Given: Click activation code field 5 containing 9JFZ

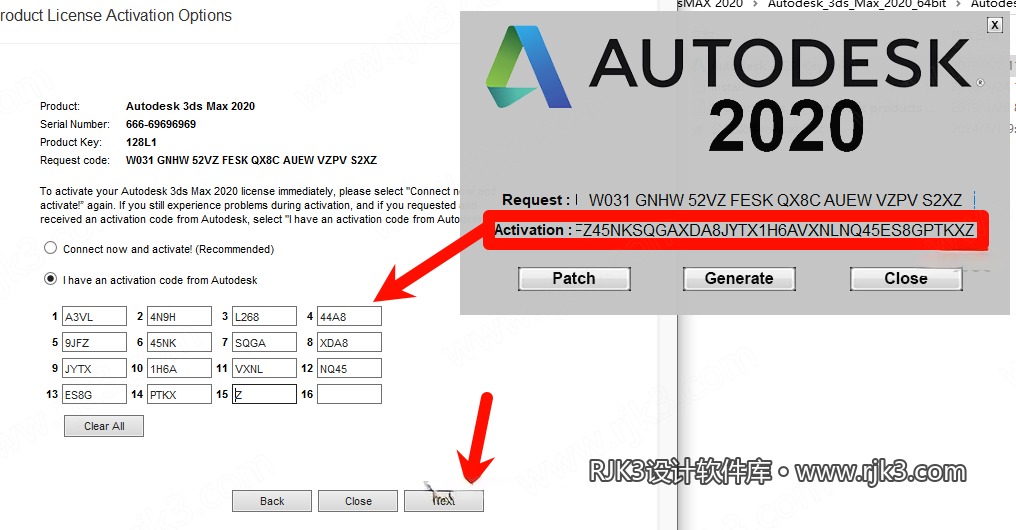Looking at the screenshot, I should coord(94,342).
